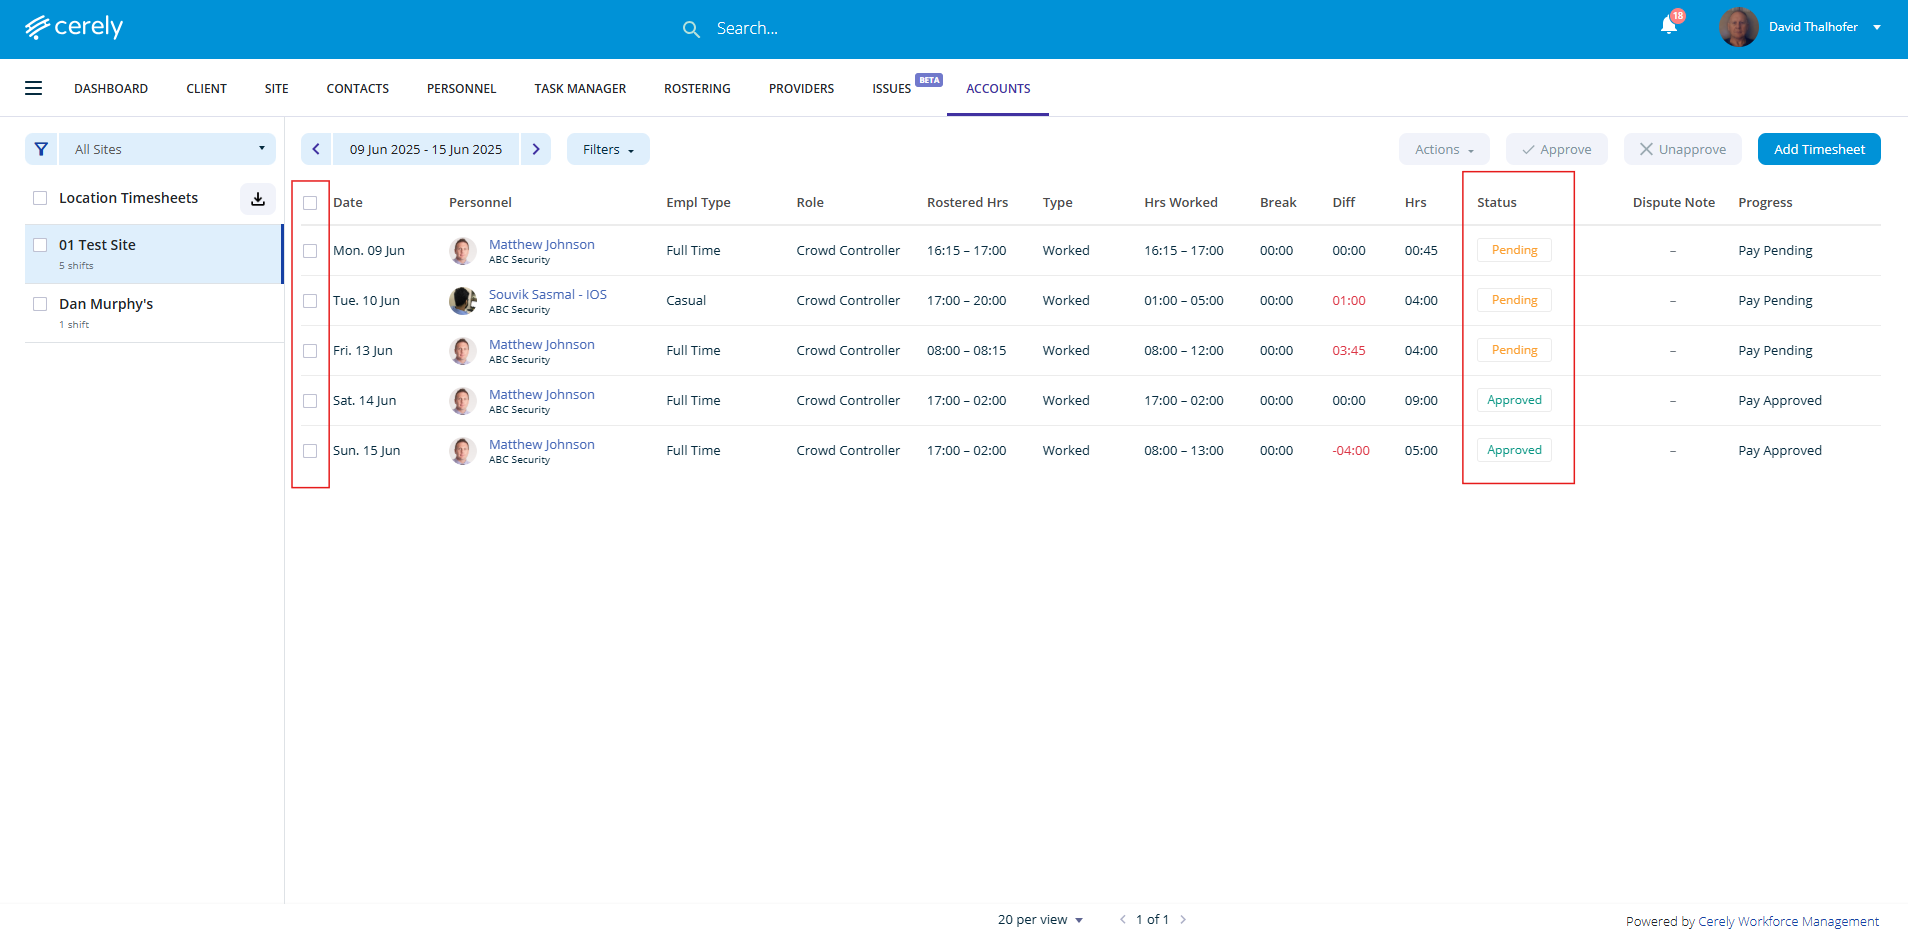Click the hamburger menu icon
This screenshot has width=1908, height=934.
click(34, 88)
